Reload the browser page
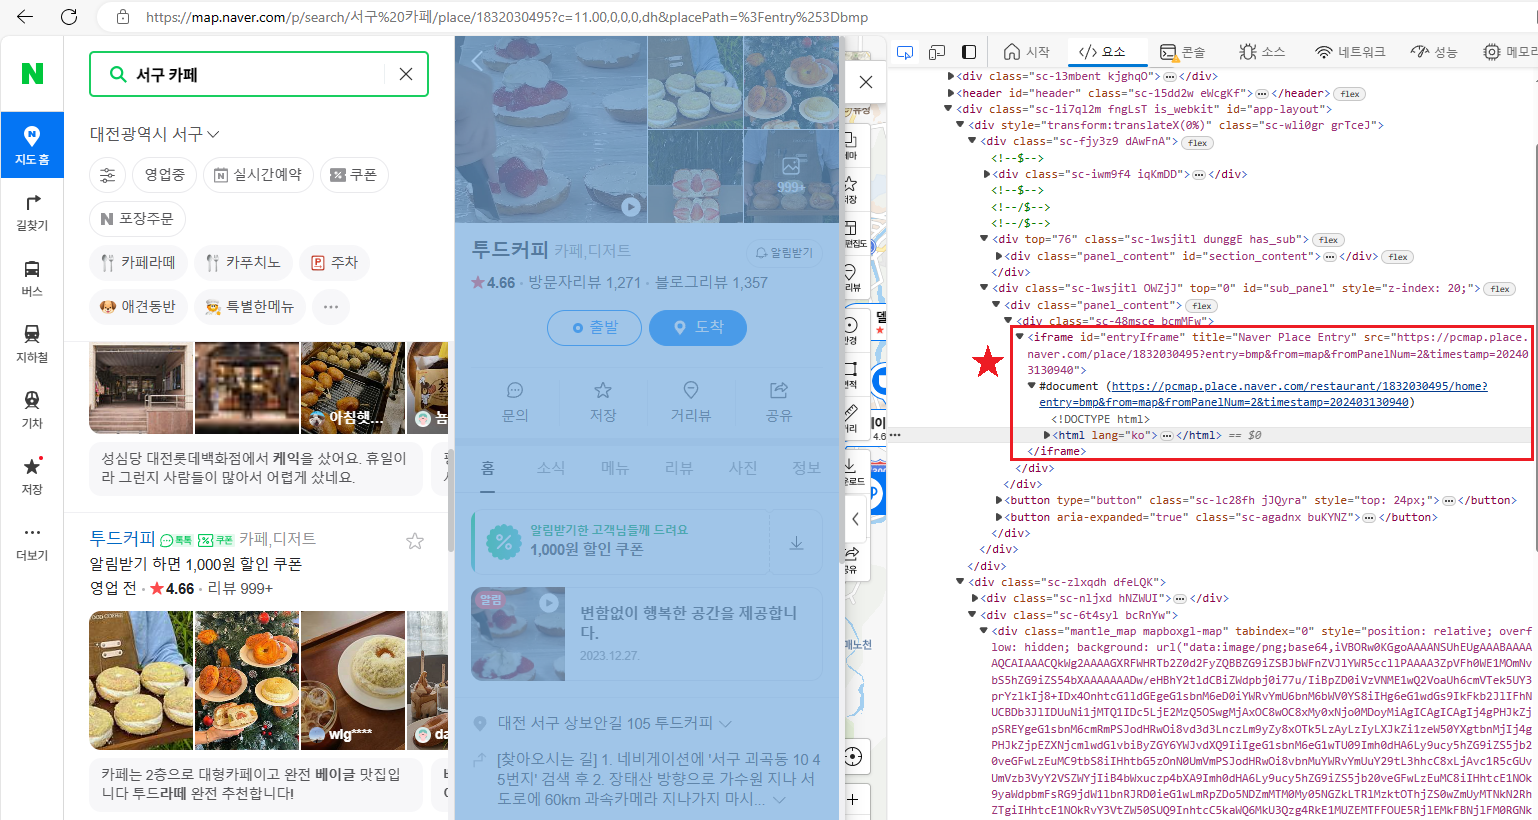 (x=69, y=17)
